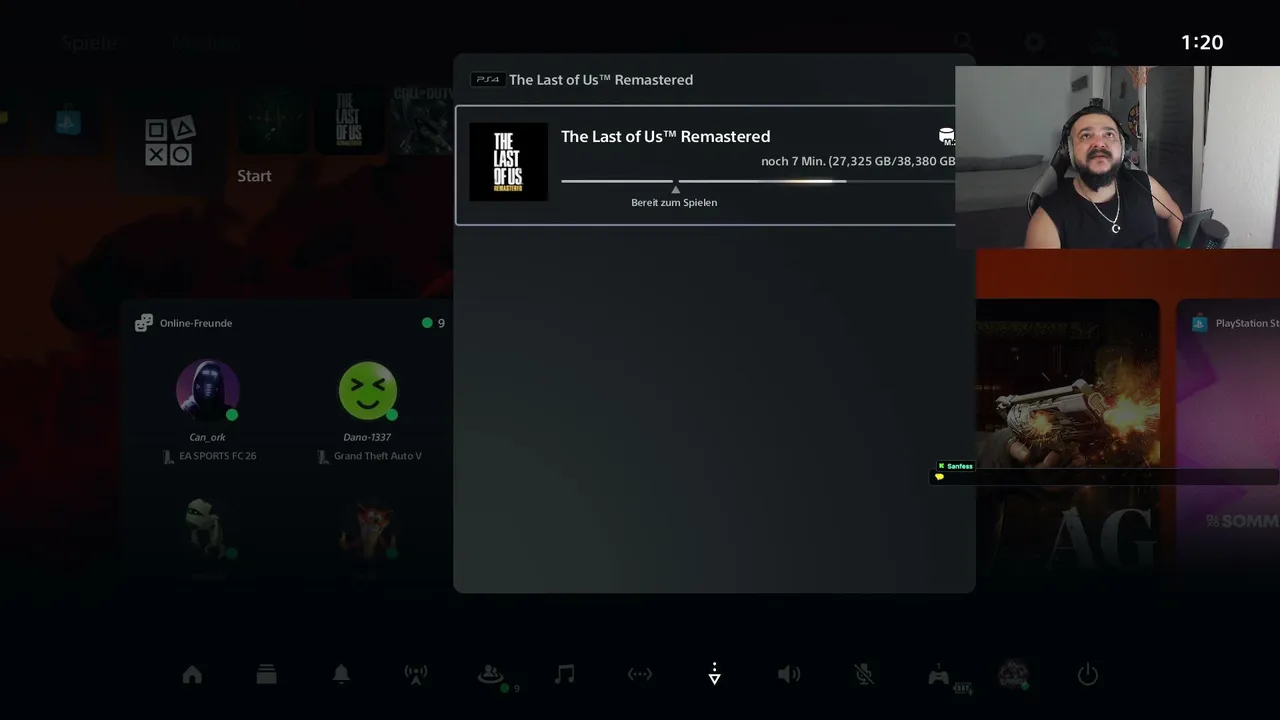The image size is (1280, 720).
Task: Click the storage disk icon on the download
Action: 946,136
